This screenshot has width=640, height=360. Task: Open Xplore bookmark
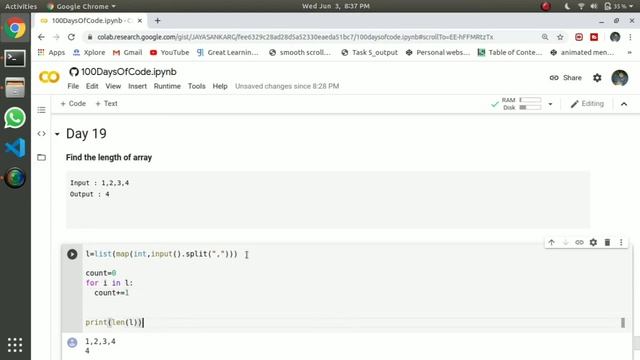(89, 52)
